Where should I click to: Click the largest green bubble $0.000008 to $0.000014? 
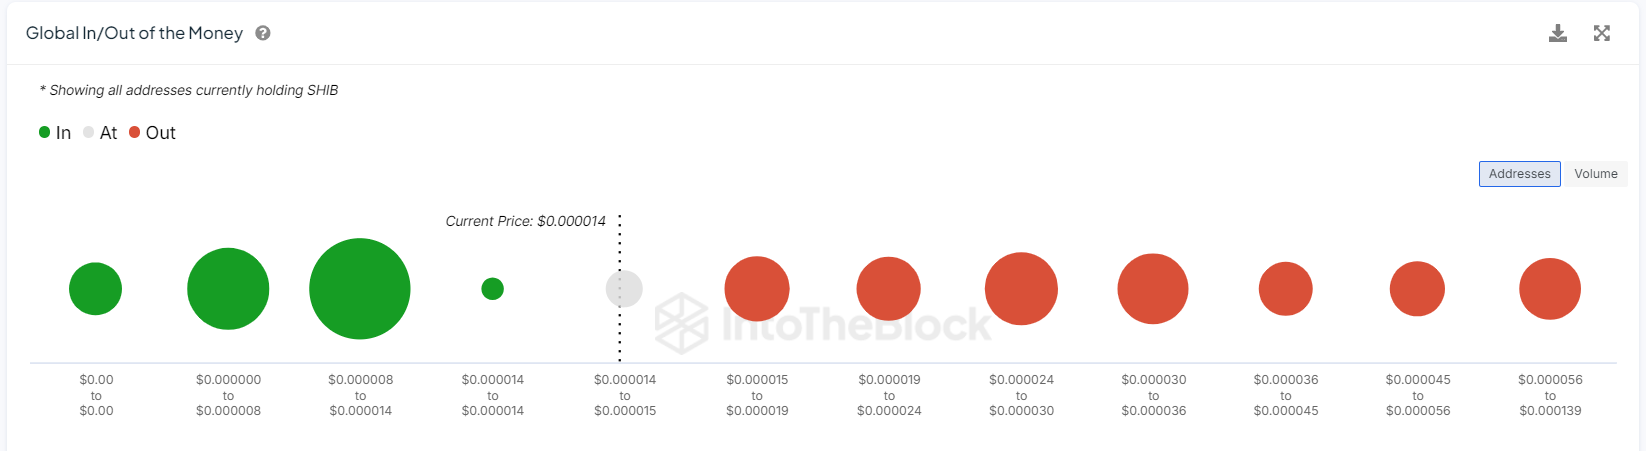point(360,289)
